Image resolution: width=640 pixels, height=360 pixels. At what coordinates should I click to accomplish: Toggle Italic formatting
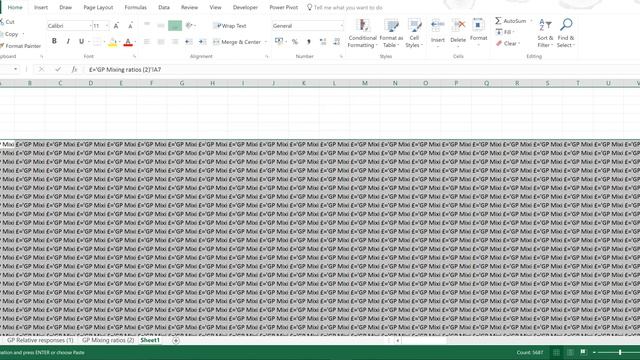[x=68, y=41]
